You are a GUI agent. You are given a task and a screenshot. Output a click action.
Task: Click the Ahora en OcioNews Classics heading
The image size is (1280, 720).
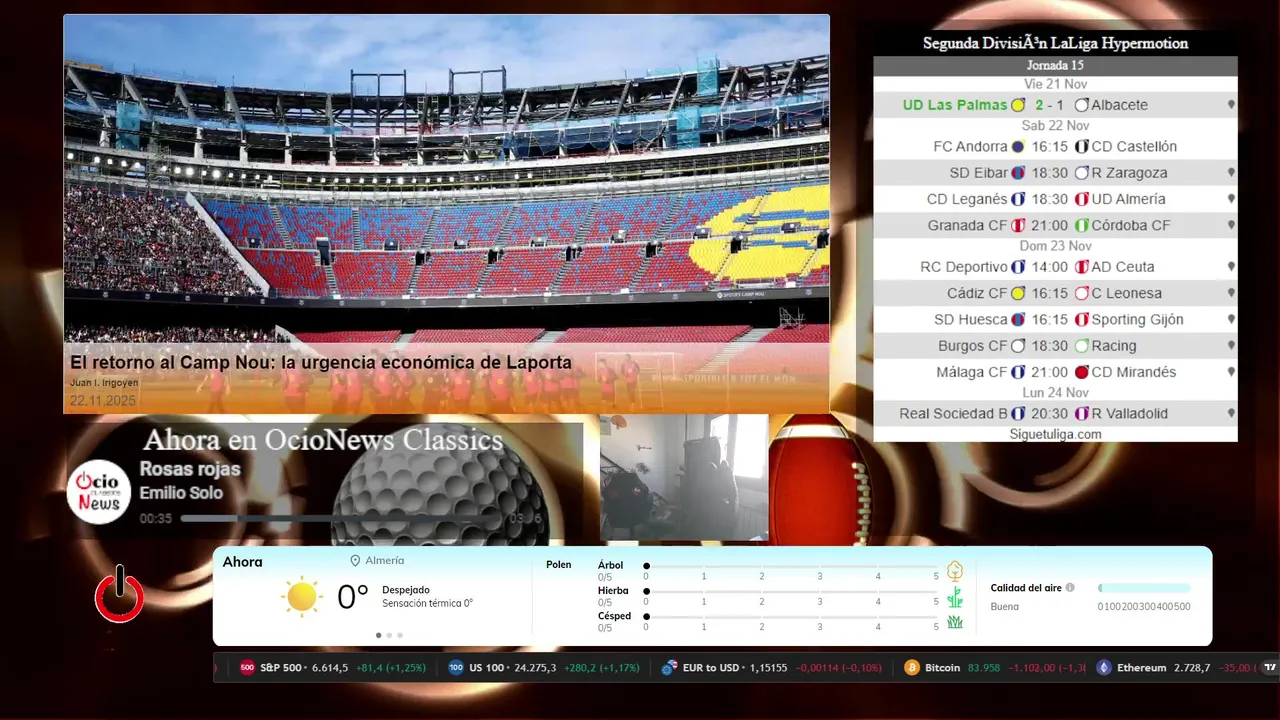[x=323, y=440]
